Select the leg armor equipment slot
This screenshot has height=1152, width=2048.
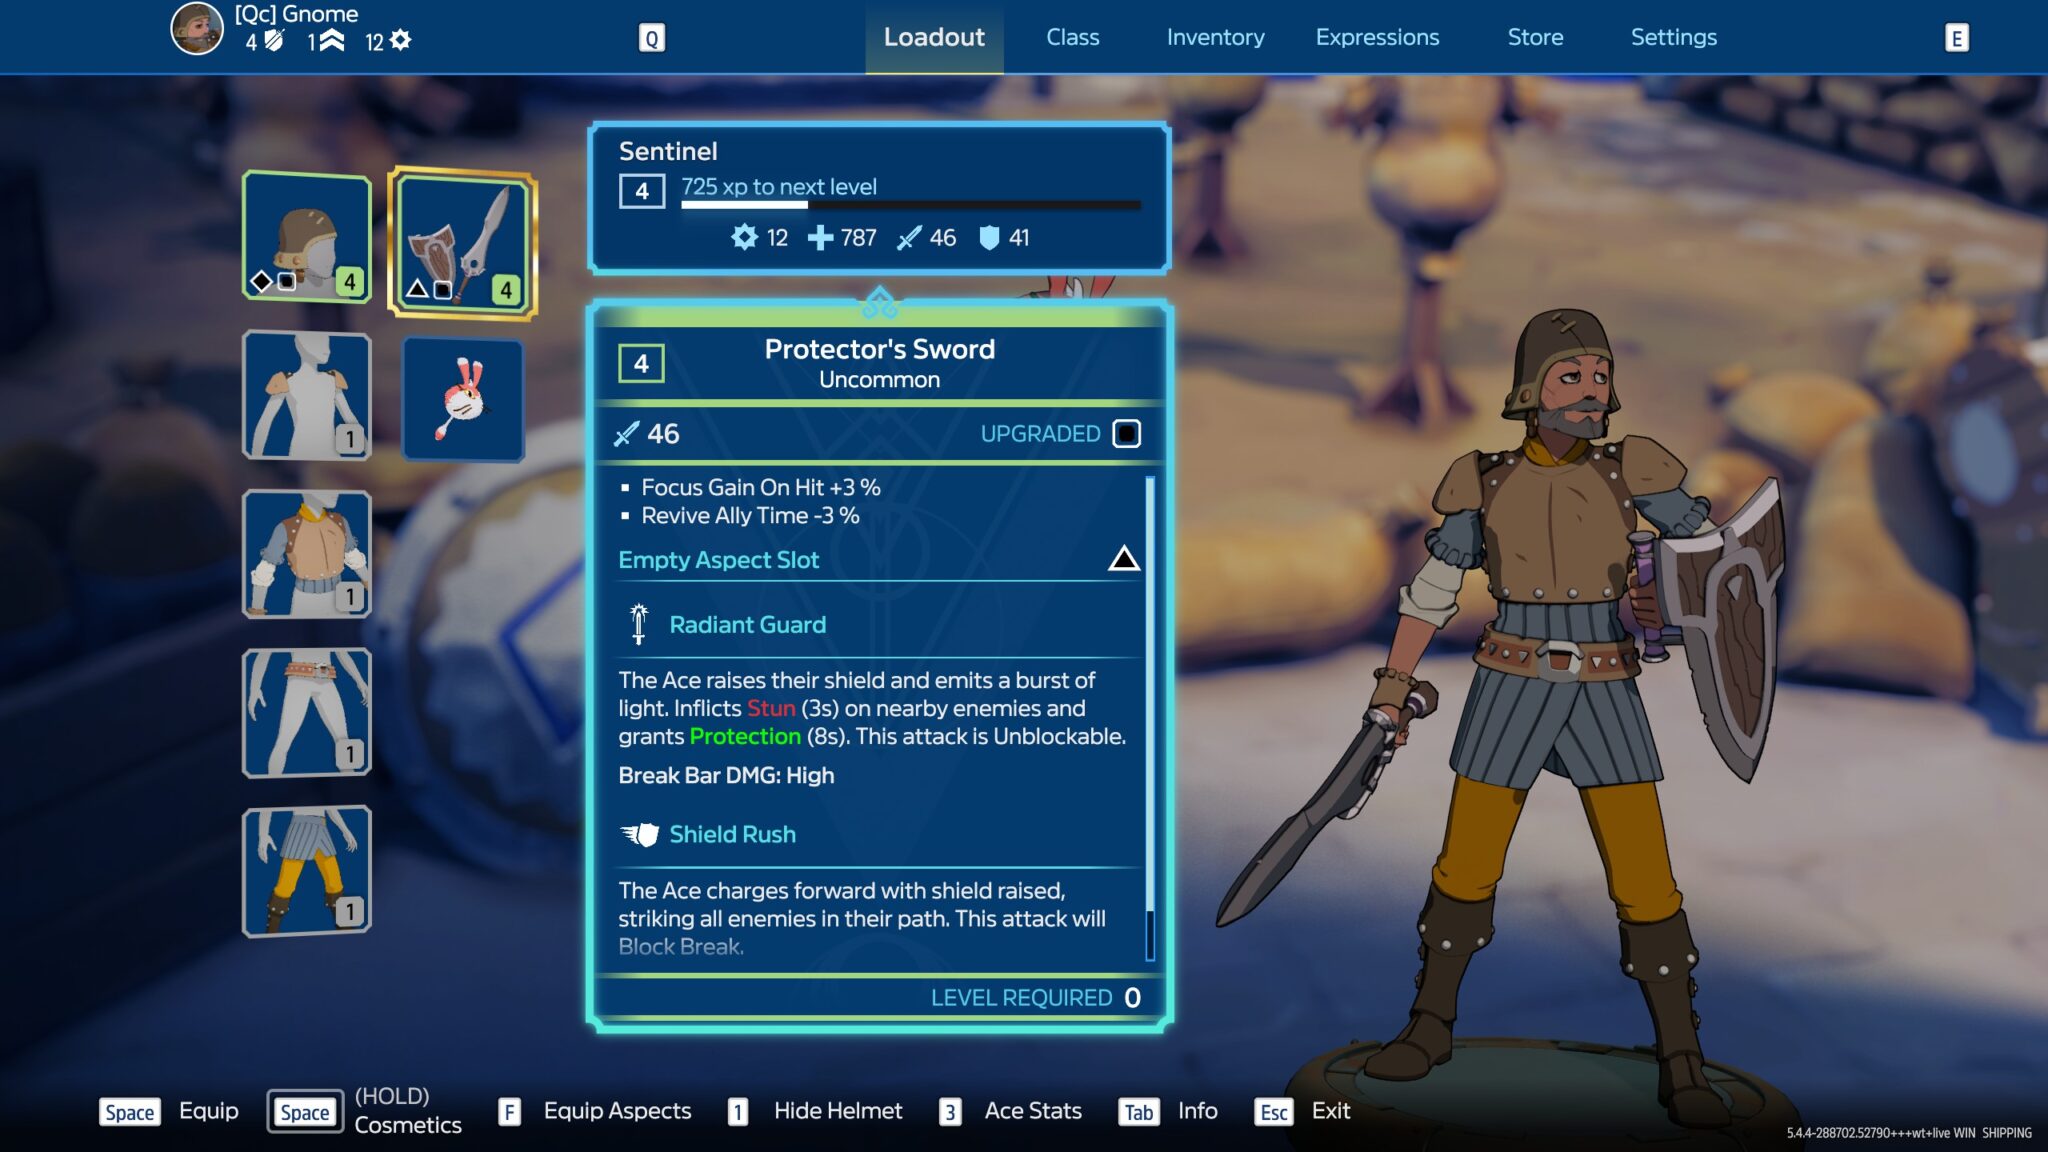coord(307,871)
